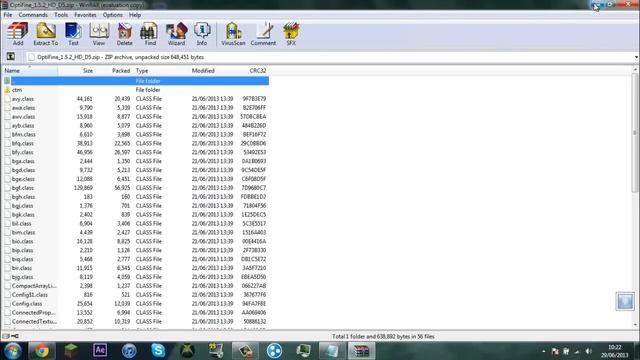Sort by the Size column header
640x360 pixels.
76,71
